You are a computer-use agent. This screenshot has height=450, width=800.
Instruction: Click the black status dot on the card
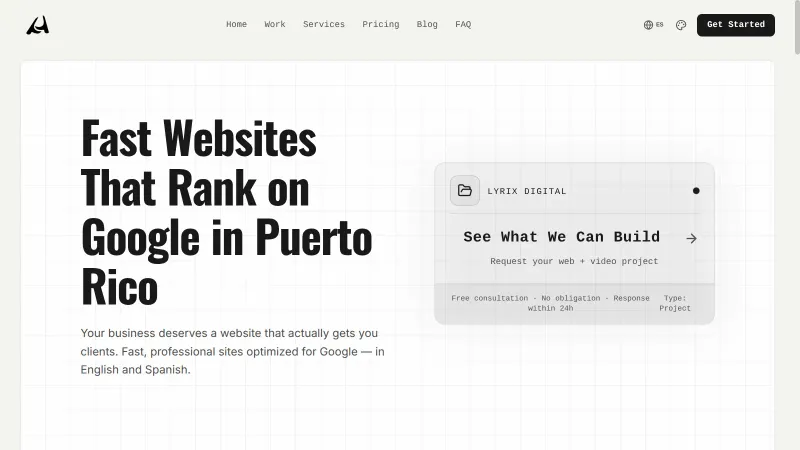(696, 191)
